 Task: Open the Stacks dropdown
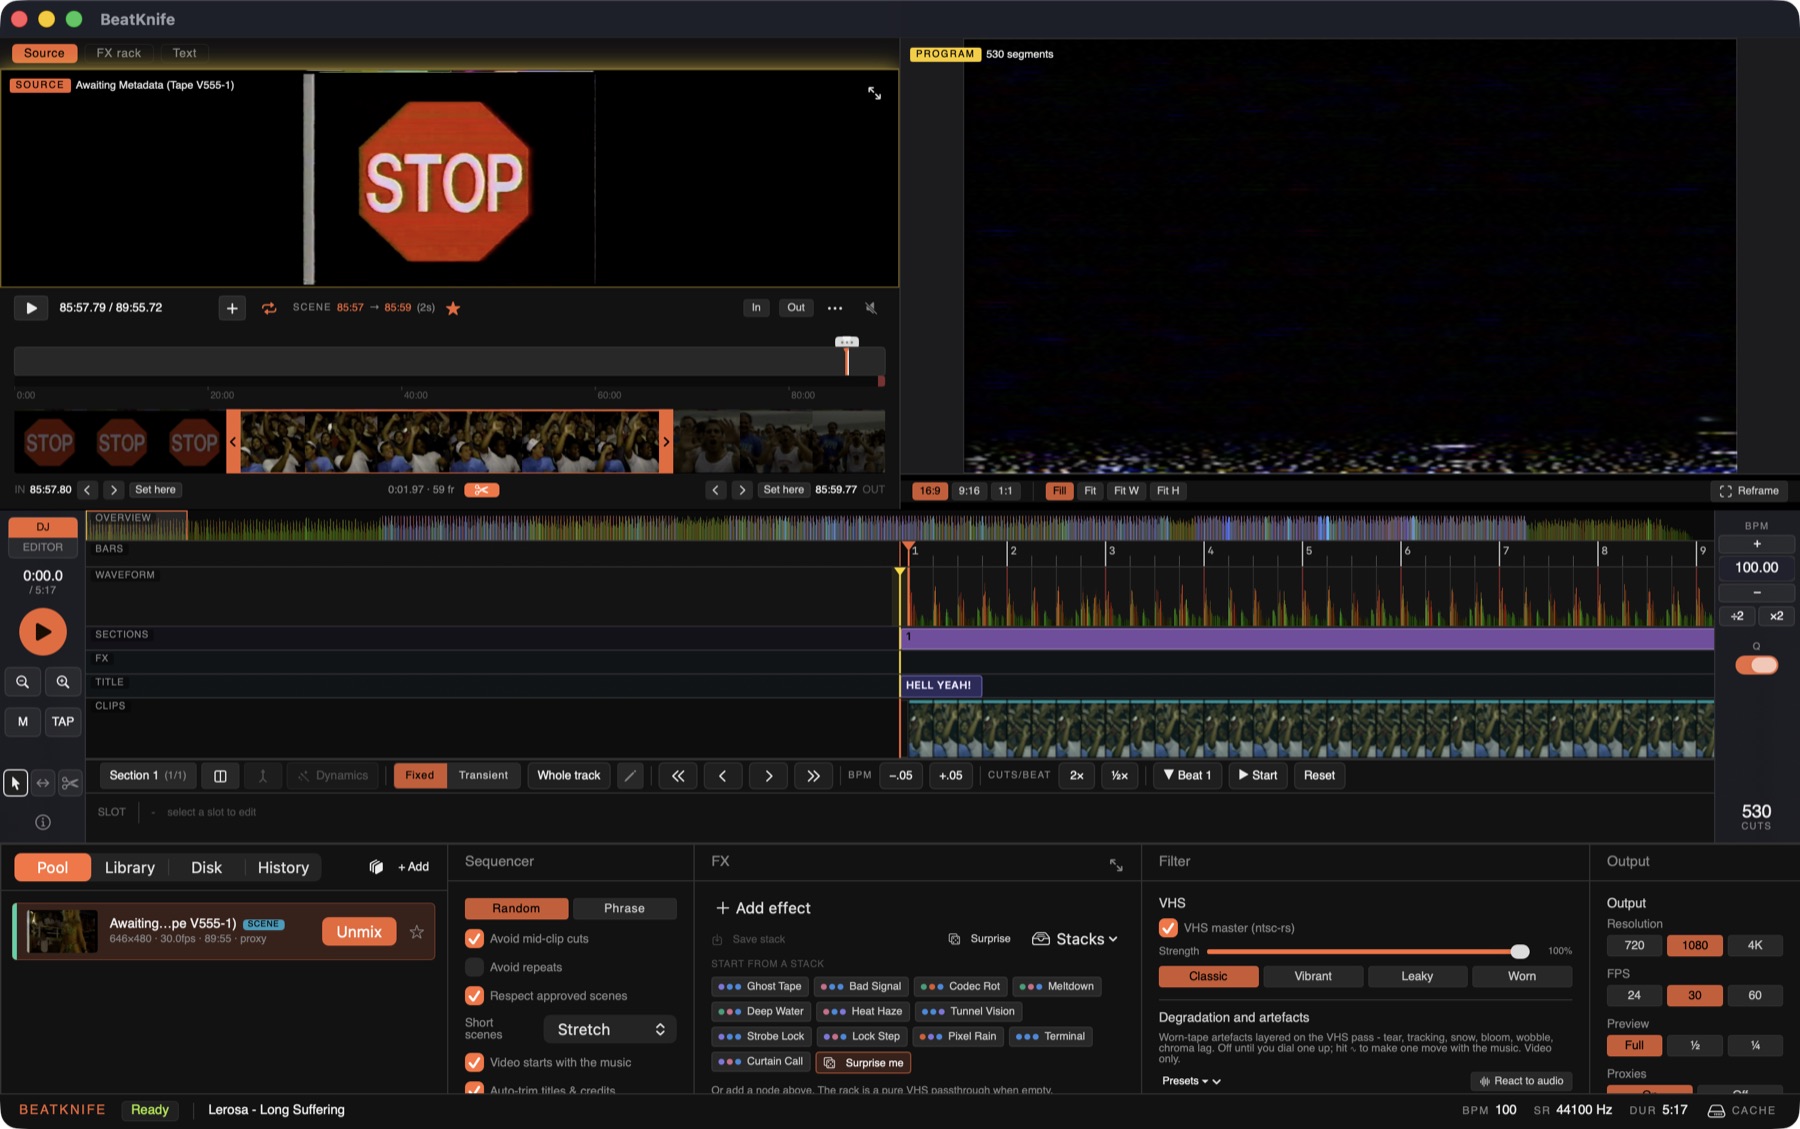click(x=1075, y=939)
